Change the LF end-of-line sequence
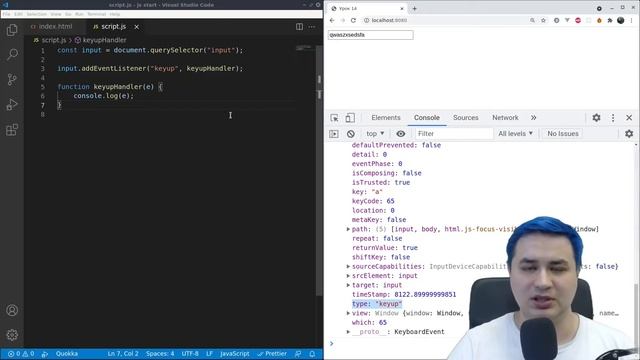 (209, 354)
